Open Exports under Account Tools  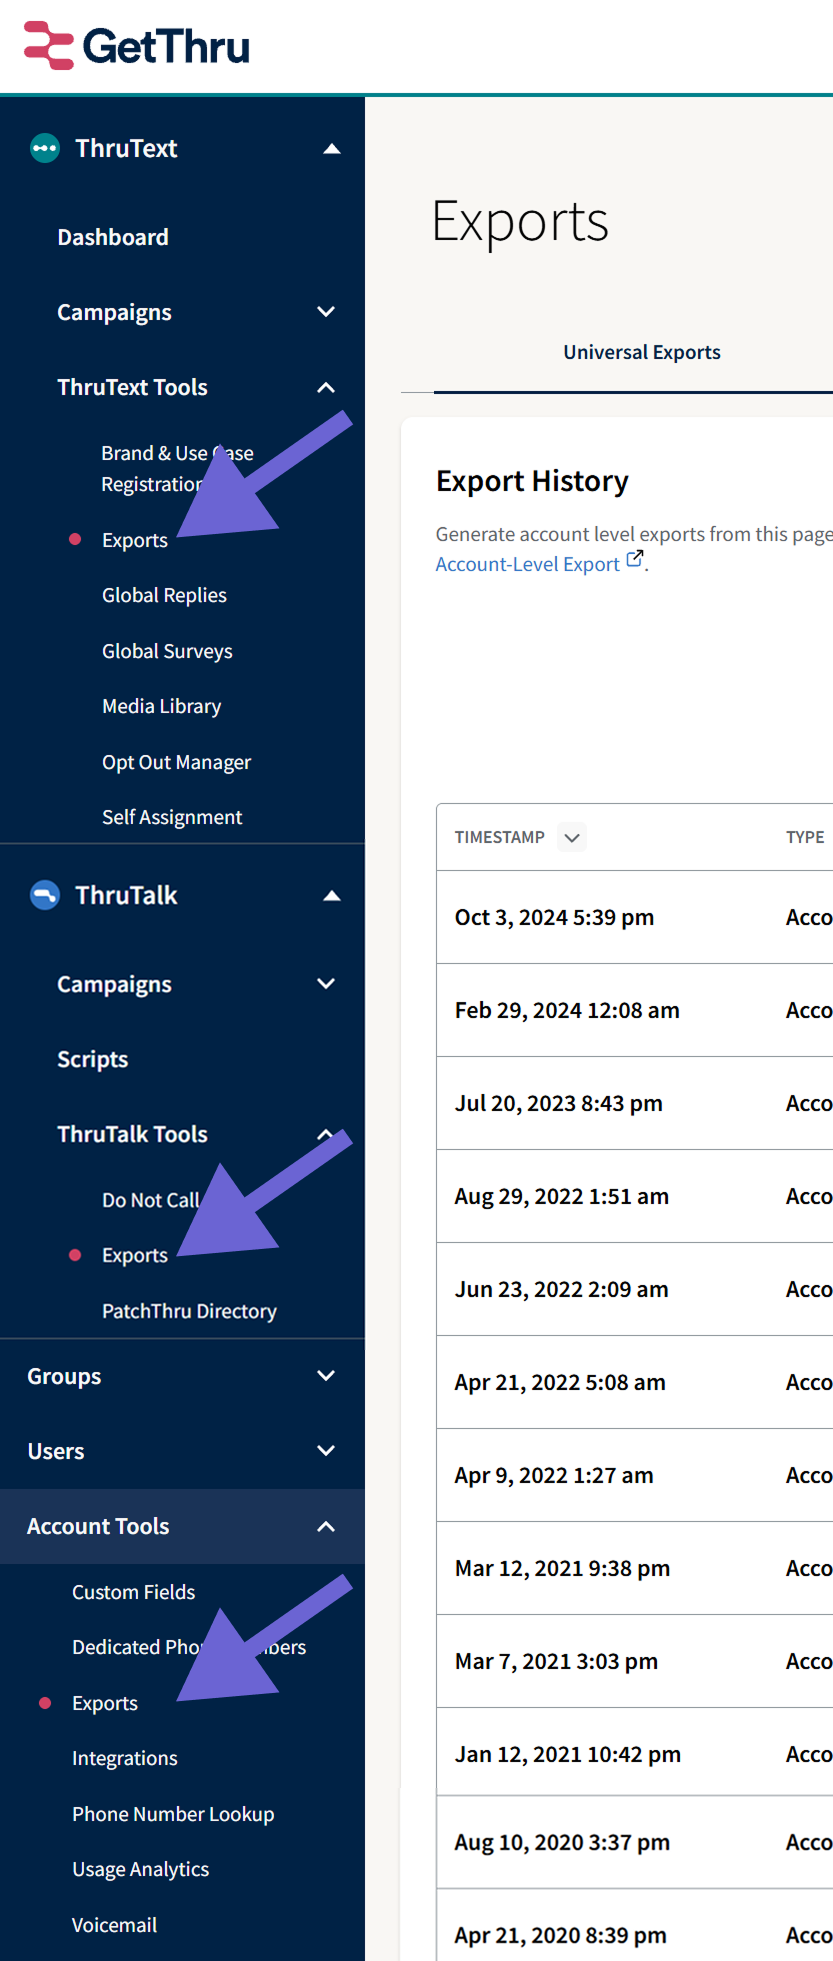click(x=105, y=1703)
